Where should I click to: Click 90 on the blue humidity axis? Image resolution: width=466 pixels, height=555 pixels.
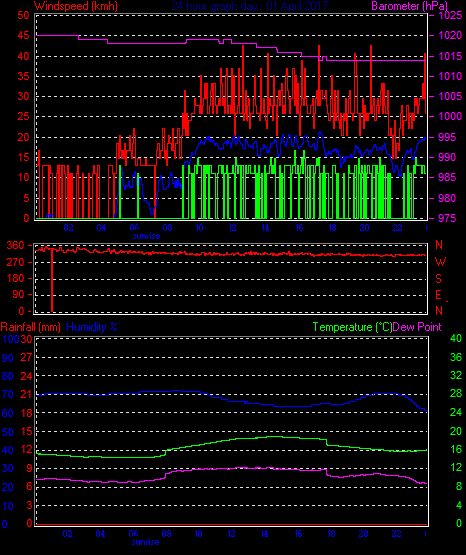click(x=7, y=358)
